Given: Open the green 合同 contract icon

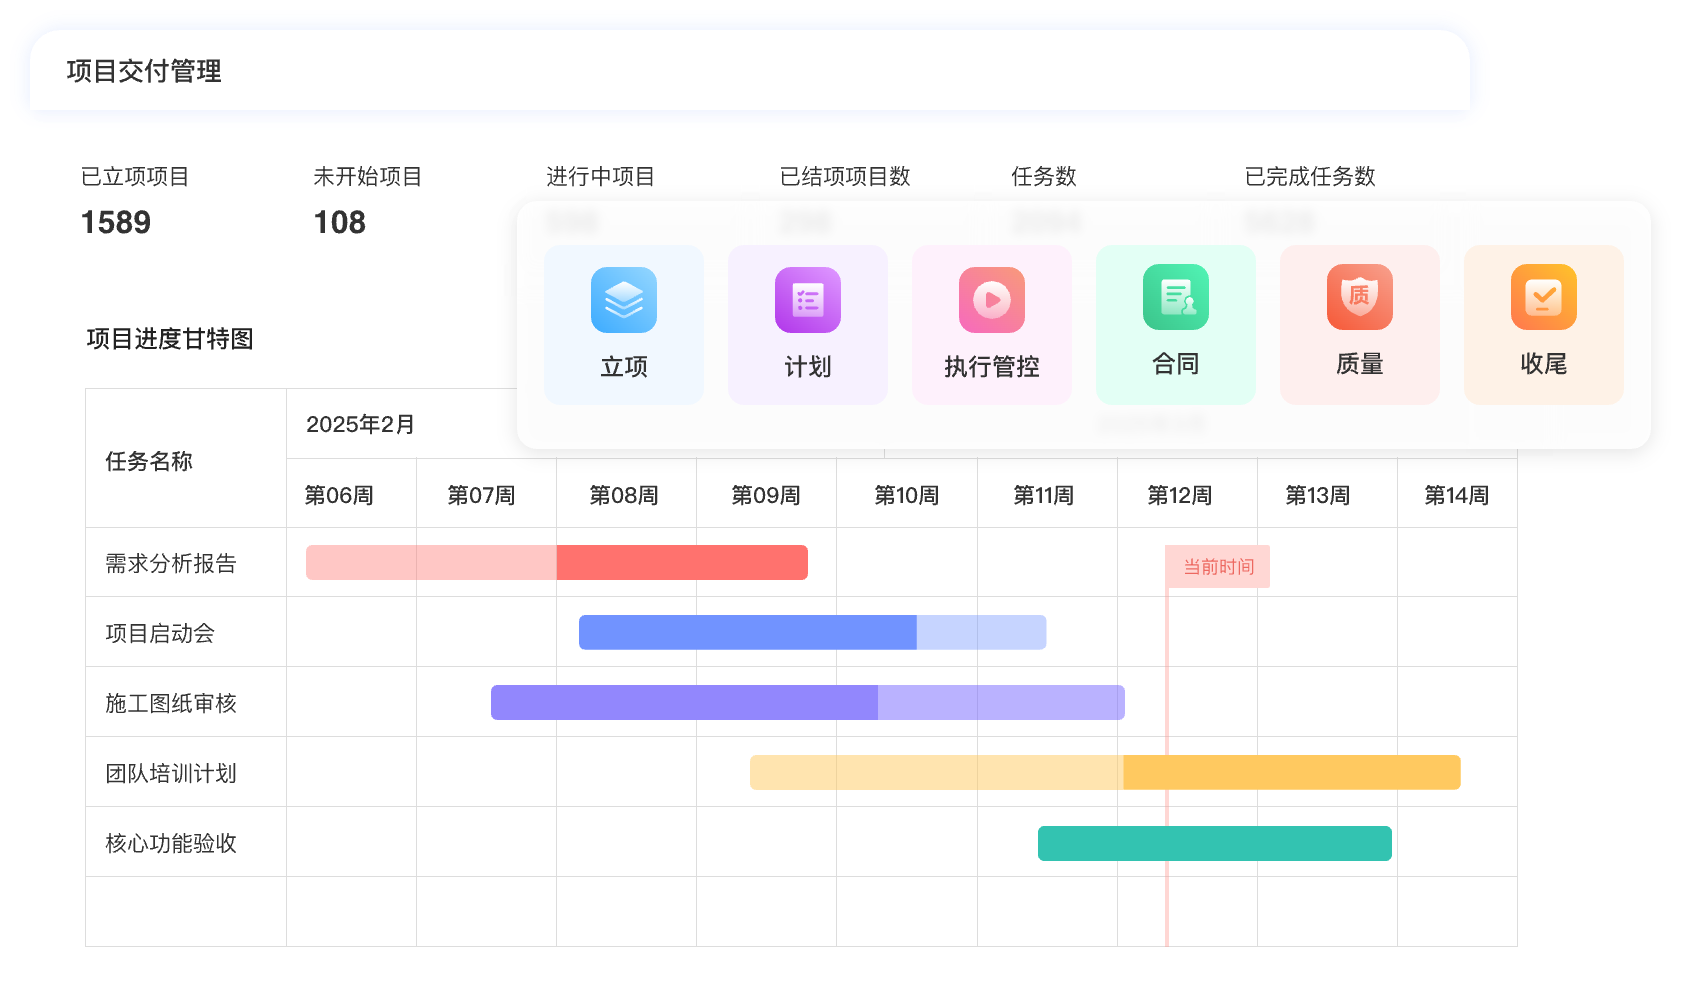Looking at the screenshot, I should pos(1176,297).
